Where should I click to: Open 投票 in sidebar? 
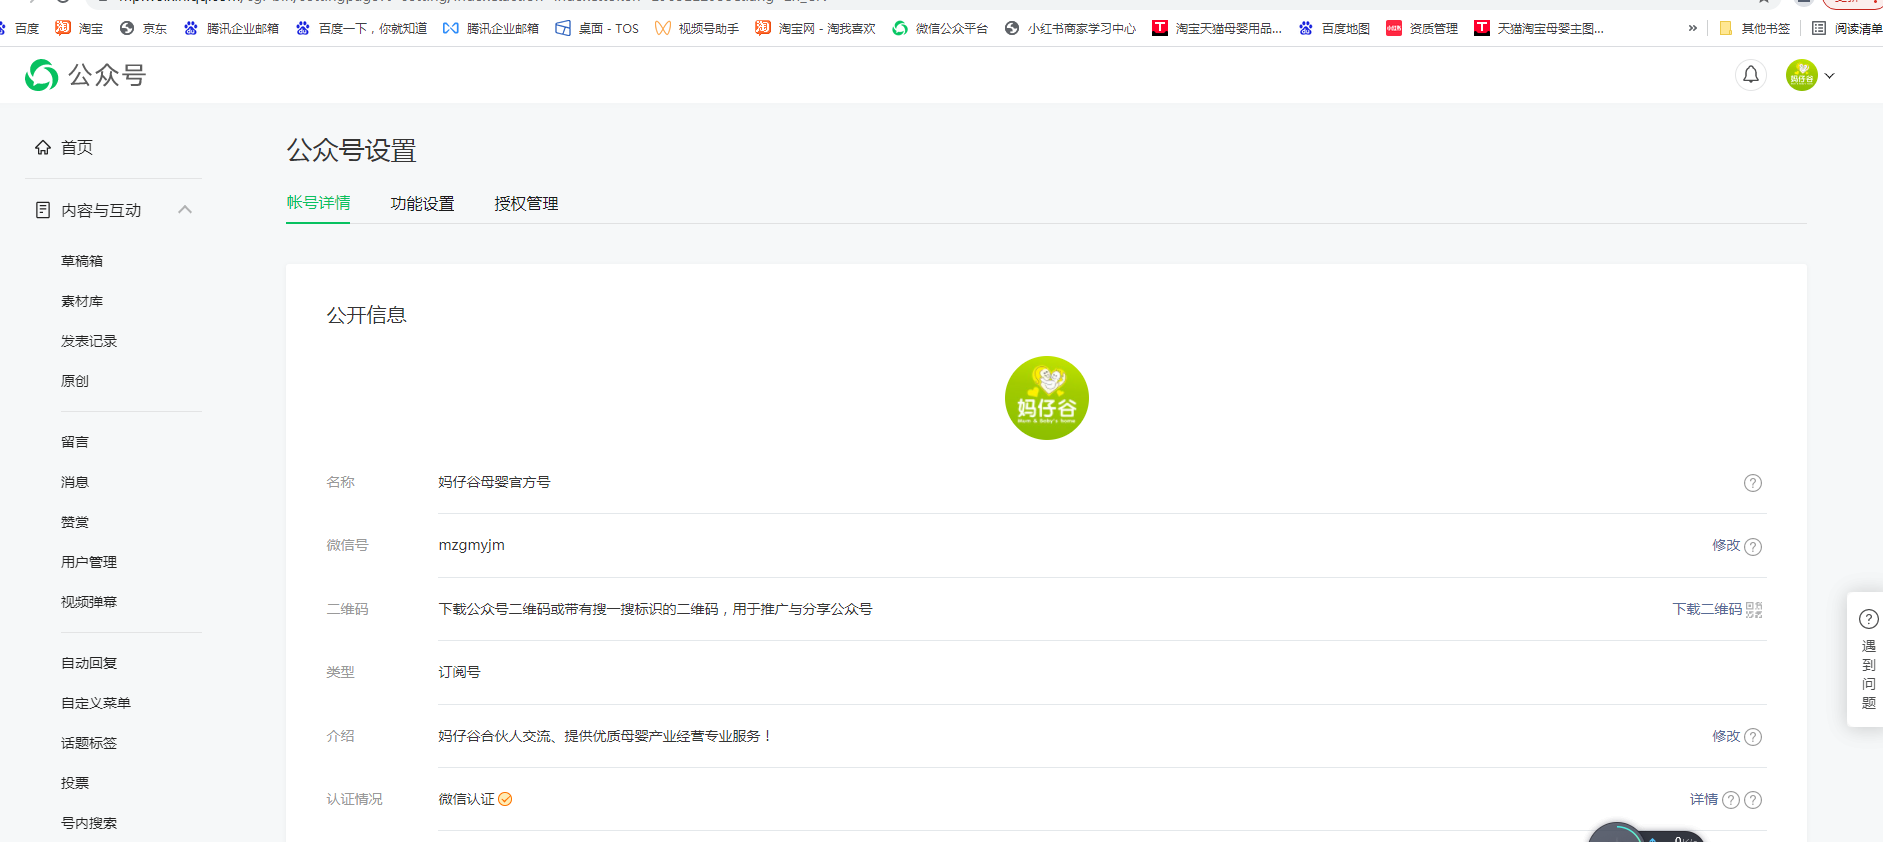[75, 783]
